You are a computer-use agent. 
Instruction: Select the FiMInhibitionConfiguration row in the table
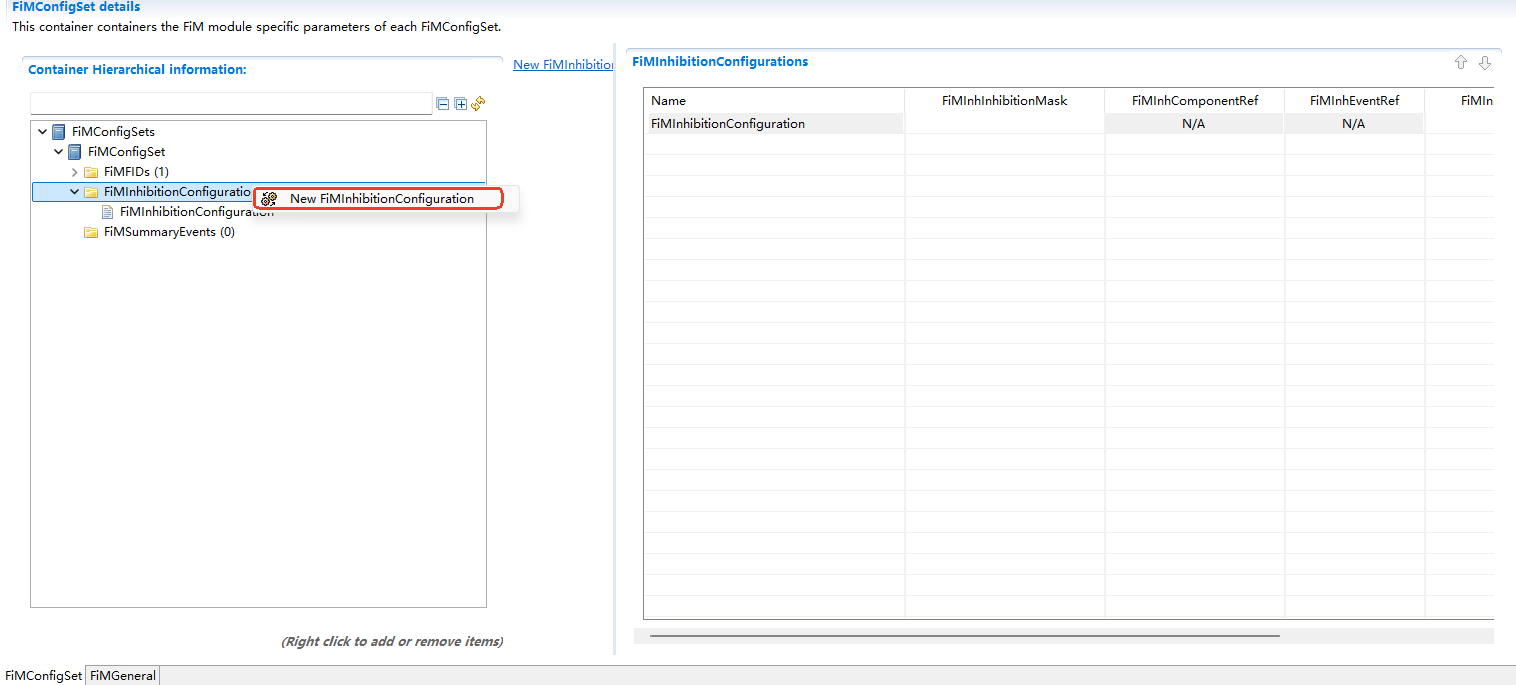[x=774, y=123]
